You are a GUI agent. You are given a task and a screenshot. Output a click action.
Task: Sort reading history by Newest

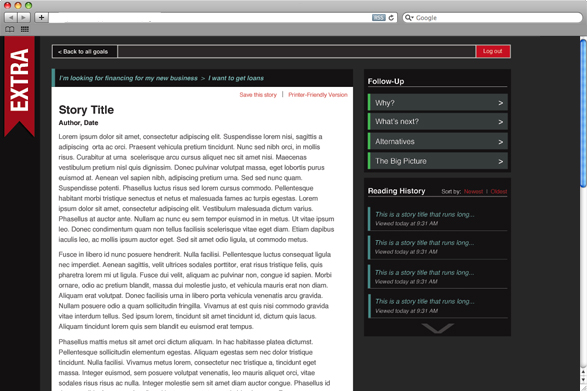tap(473, 191)
